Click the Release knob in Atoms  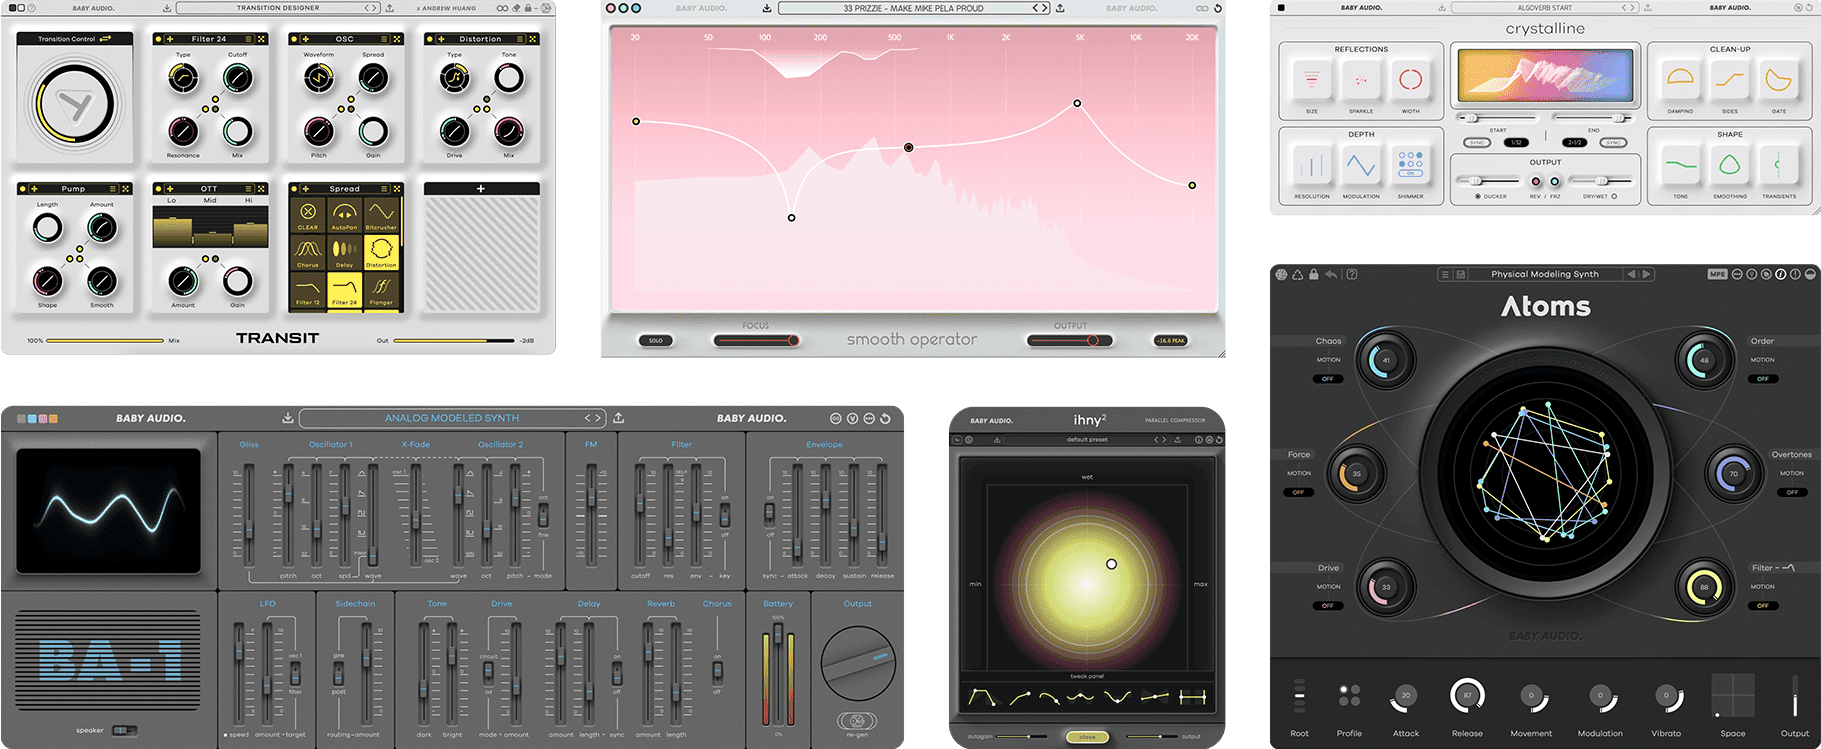1467,695
